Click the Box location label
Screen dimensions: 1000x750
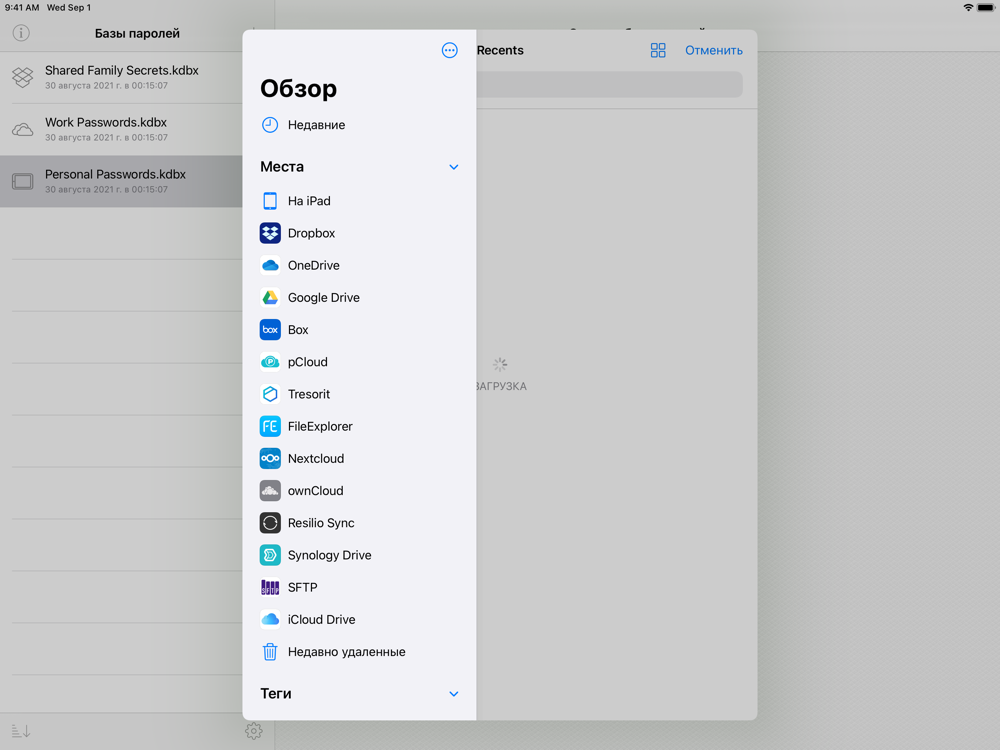coord(298,330)
